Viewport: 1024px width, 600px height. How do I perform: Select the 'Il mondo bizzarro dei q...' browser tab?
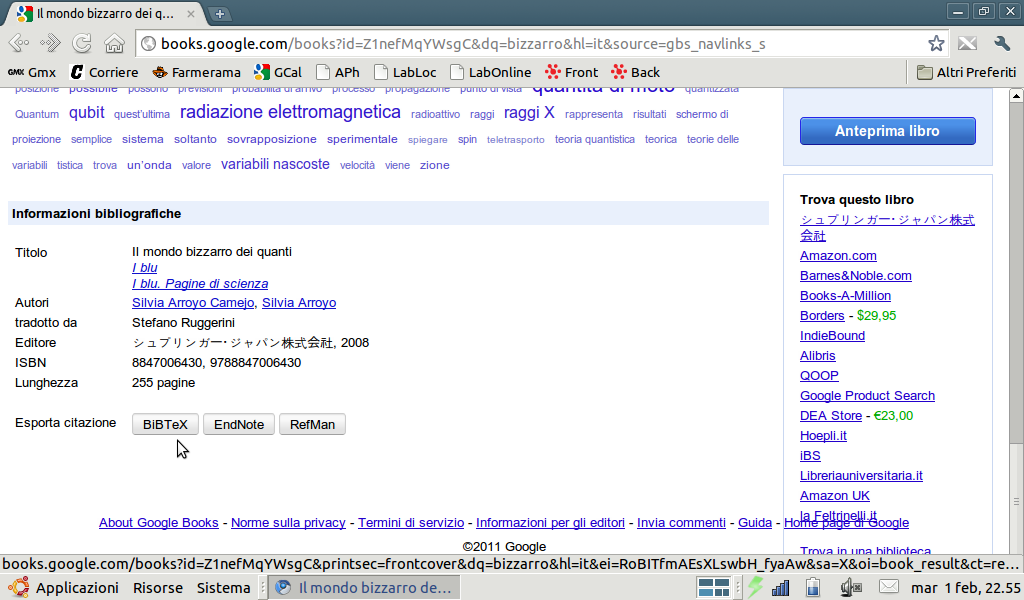pyautogui.click(x=104, y=13)
